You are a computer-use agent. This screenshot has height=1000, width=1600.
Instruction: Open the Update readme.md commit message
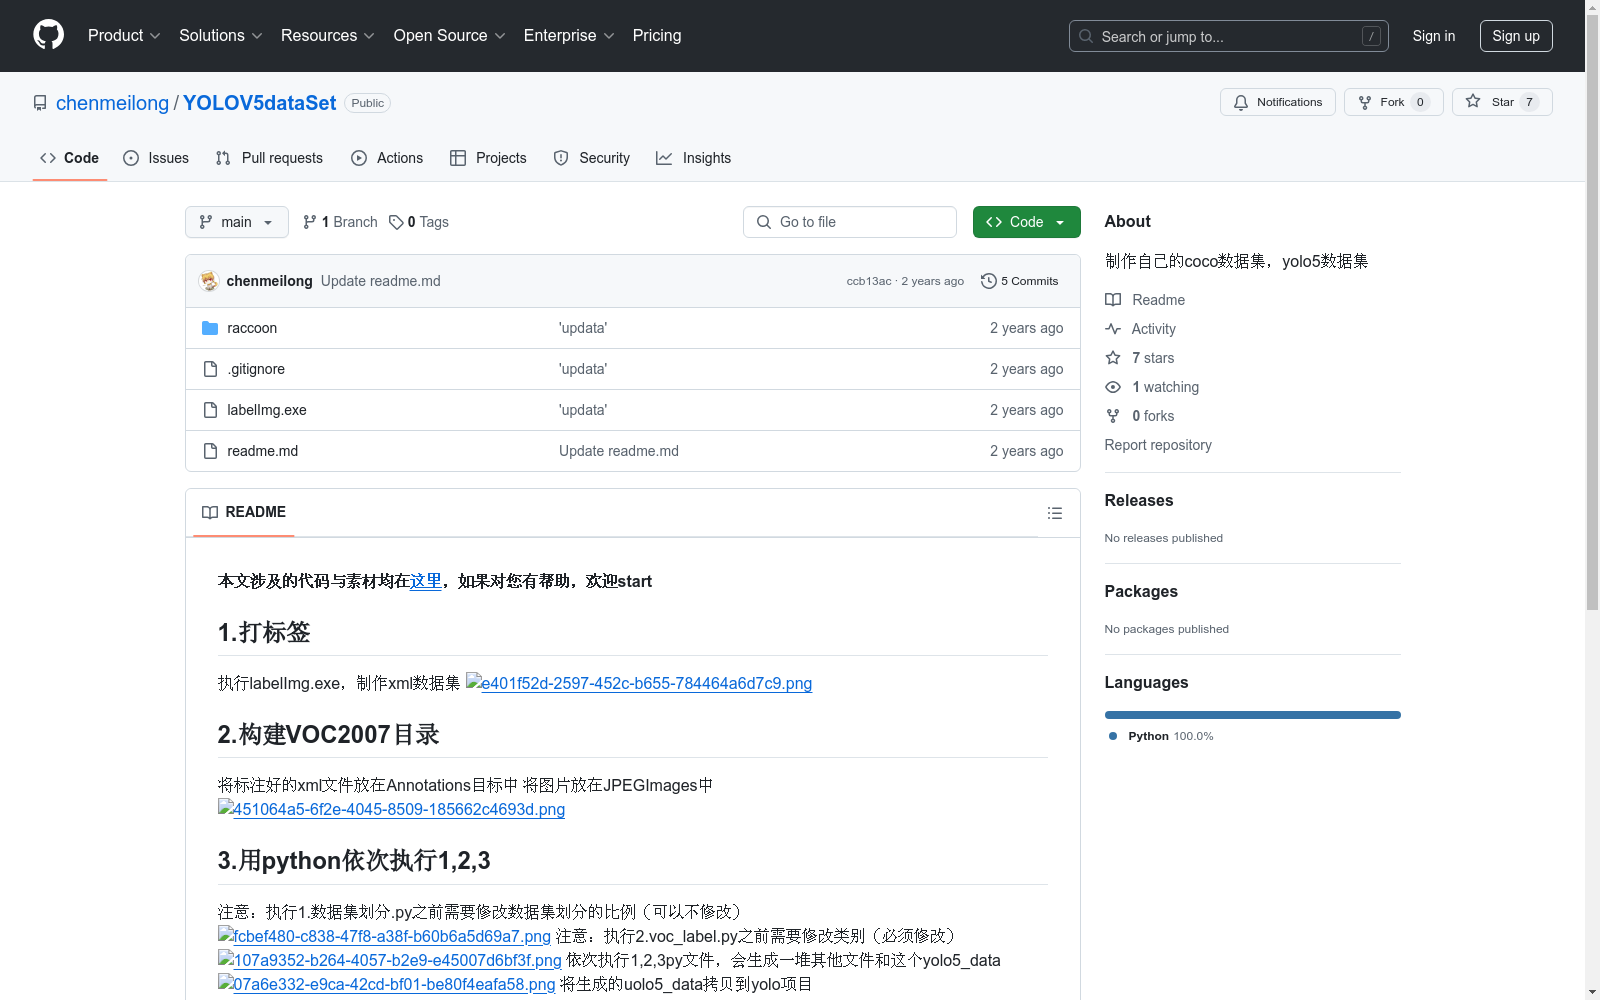tap(381, 281)
